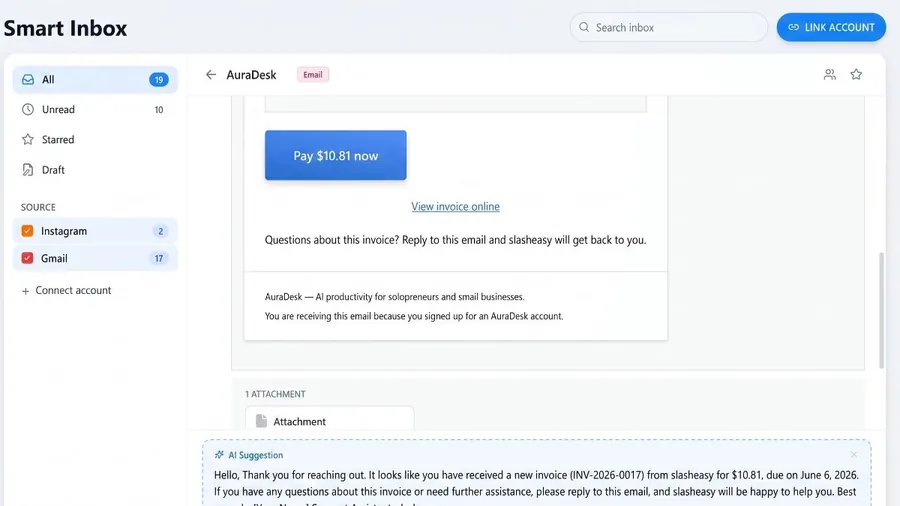The height and width of the screenshot is (506, 900).
Task: Dismiss the AI Suggestion panel
Action: (x=854, y=454)
